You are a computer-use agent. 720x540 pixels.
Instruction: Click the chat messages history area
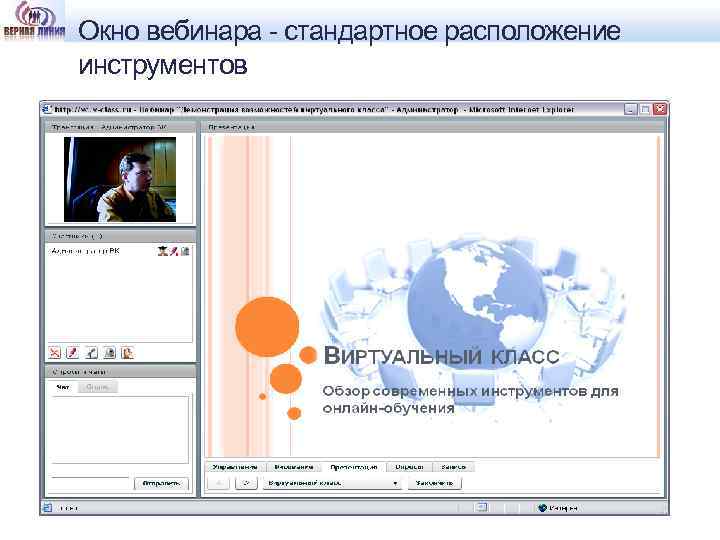pos(120,429)
